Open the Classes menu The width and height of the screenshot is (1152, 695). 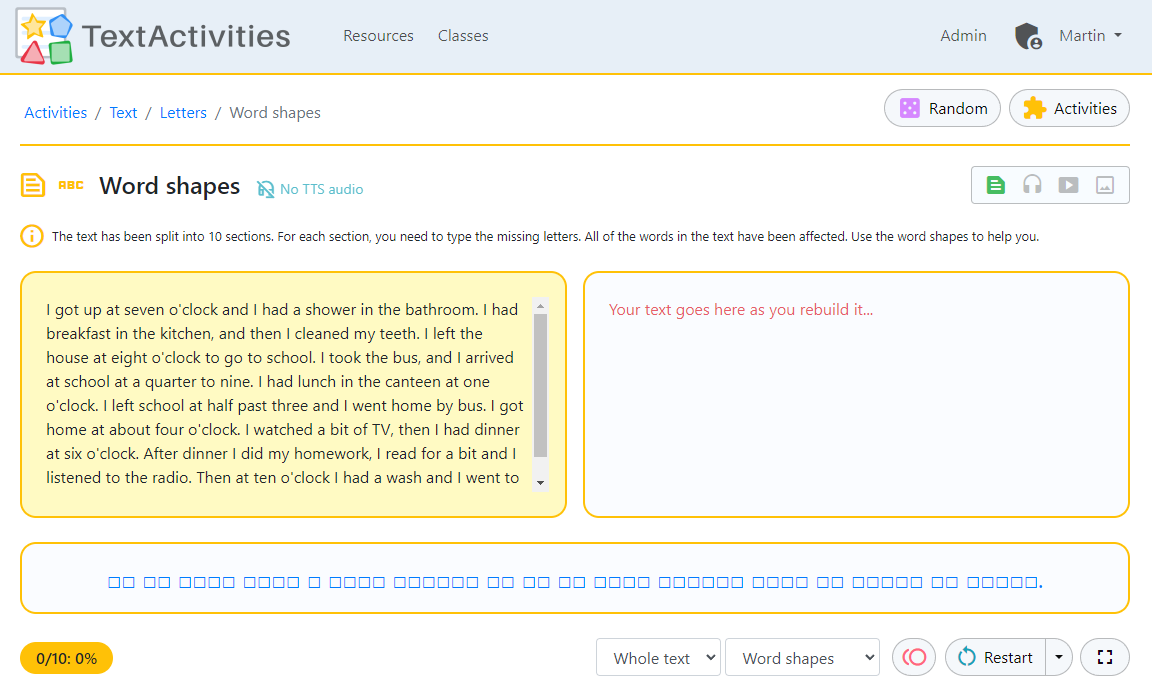tap(463, 36)
